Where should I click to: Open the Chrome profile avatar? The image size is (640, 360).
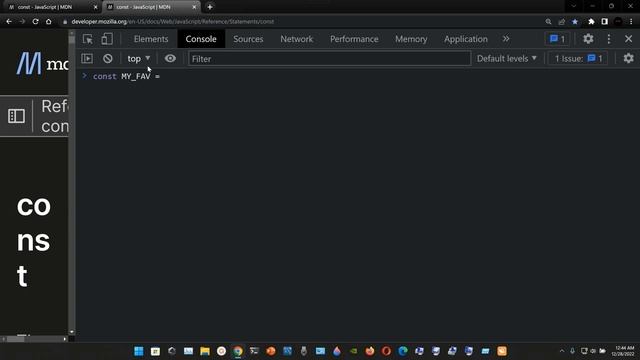coord(618,22)
